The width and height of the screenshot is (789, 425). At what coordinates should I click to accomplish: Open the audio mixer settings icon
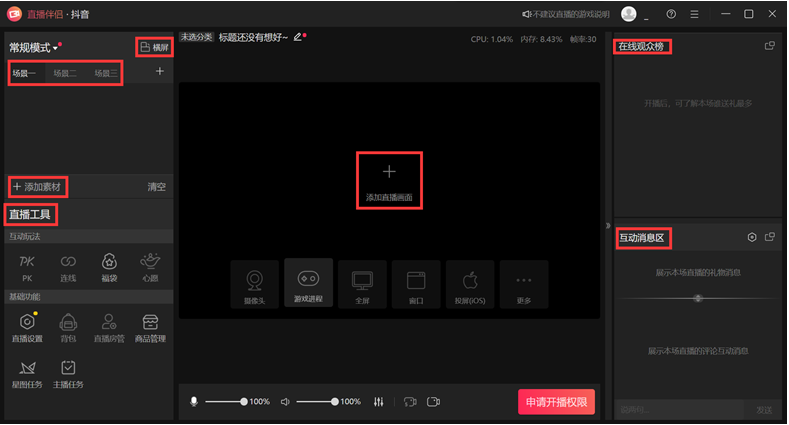(x=378, y=402)
